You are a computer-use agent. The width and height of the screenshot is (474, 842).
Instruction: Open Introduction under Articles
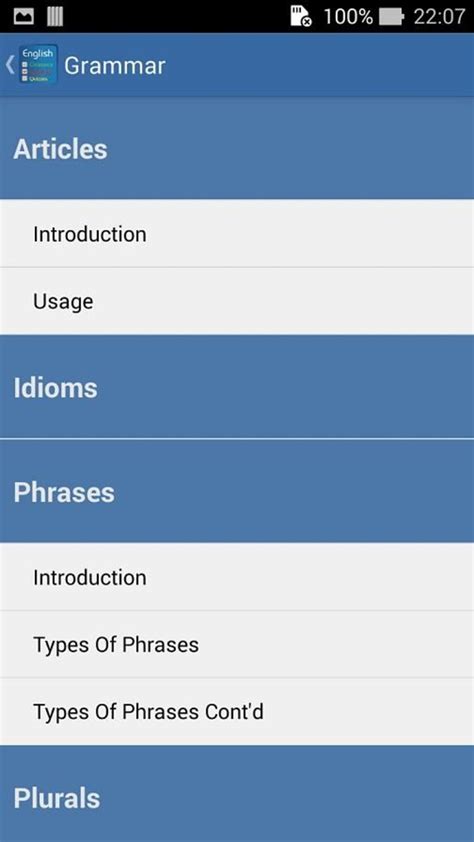tap(237, 234)
